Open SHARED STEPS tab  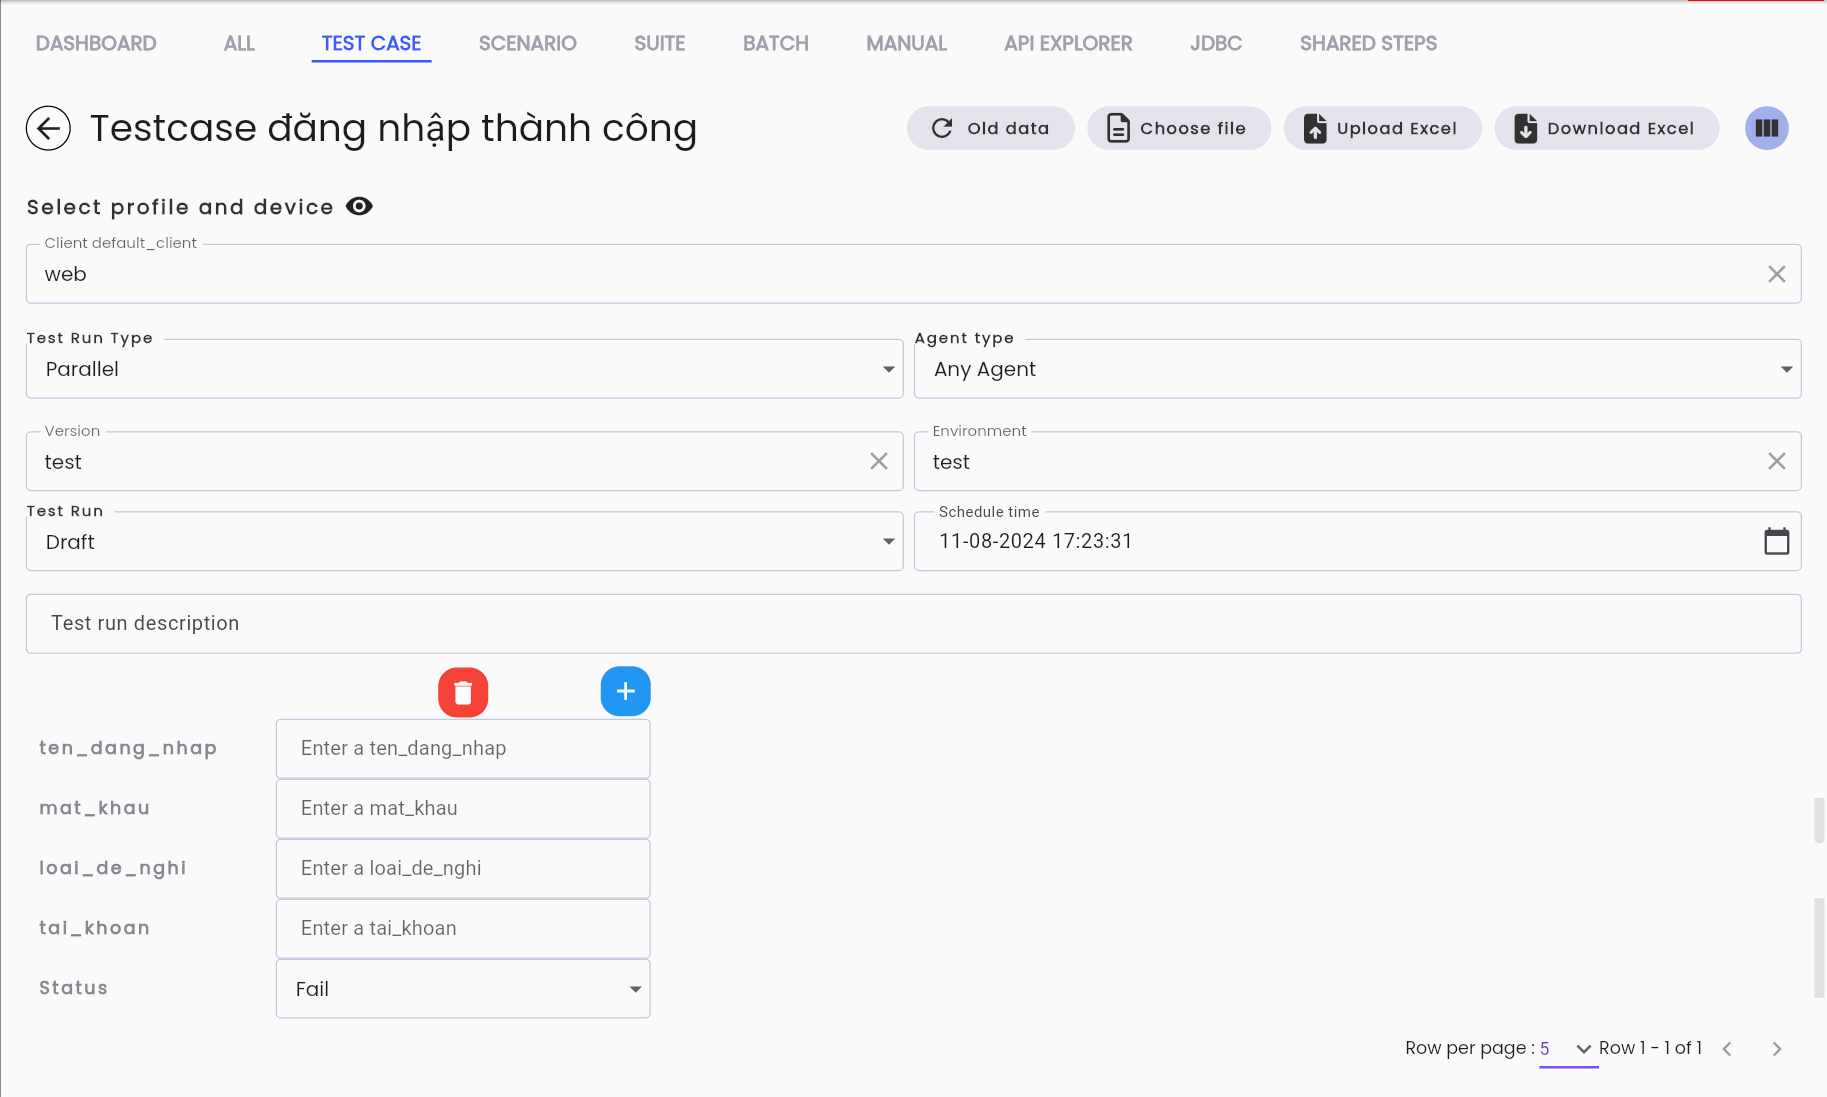click(1368, 43)
